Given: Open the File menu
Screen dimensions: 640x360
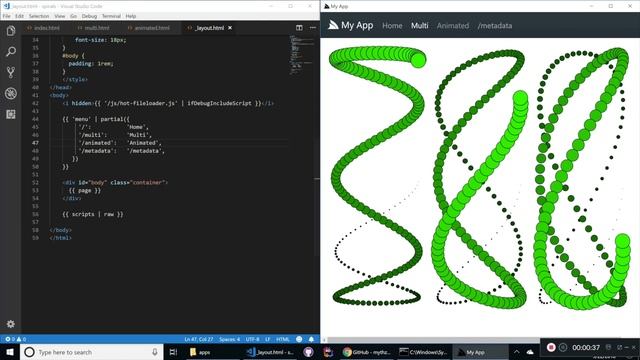Looking at the screenshot, I should point(7,16).
